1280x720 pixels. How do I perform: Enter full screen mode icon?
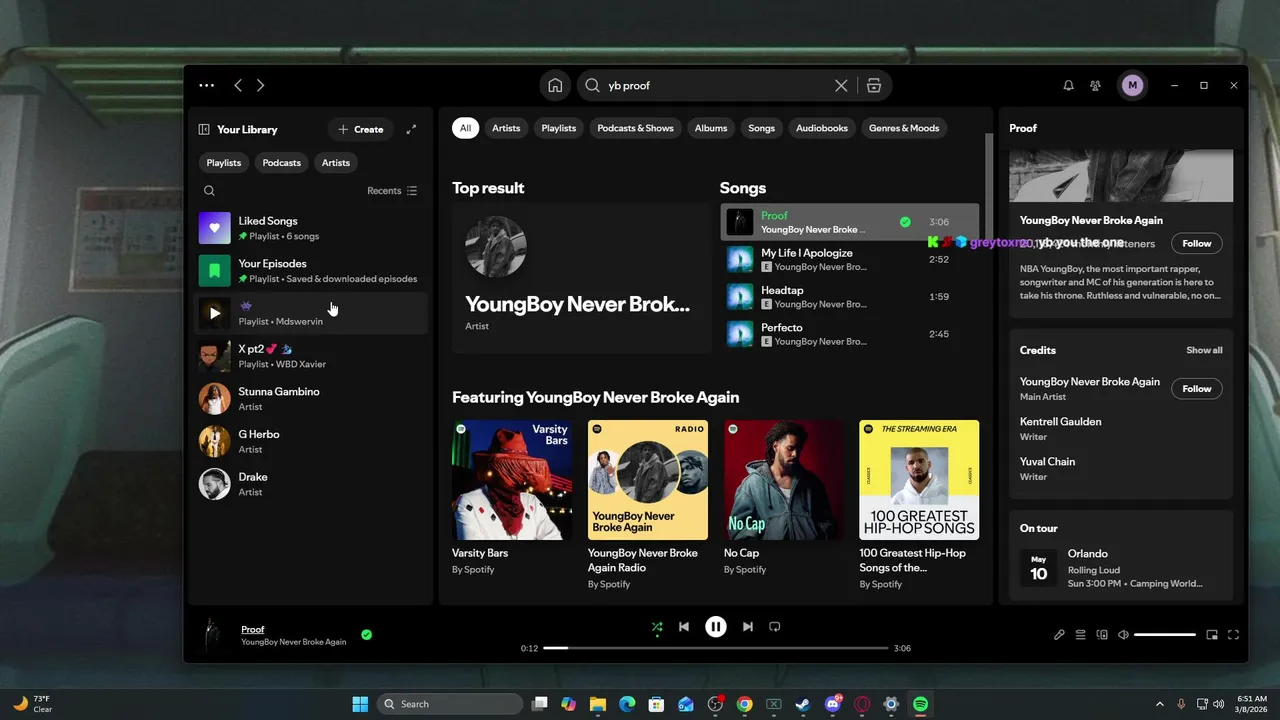(1233, 635)
